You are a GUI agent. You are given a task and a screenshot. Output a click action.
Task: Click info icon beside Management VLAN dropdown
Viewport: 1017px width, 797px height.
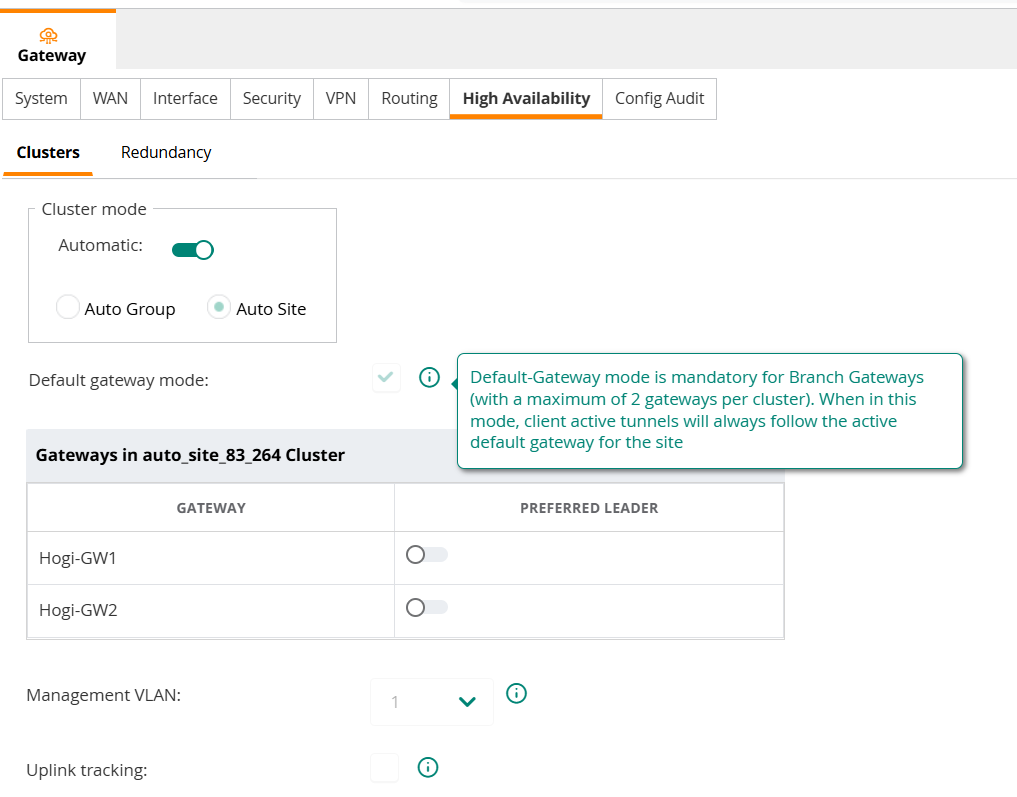pos(516,693)
